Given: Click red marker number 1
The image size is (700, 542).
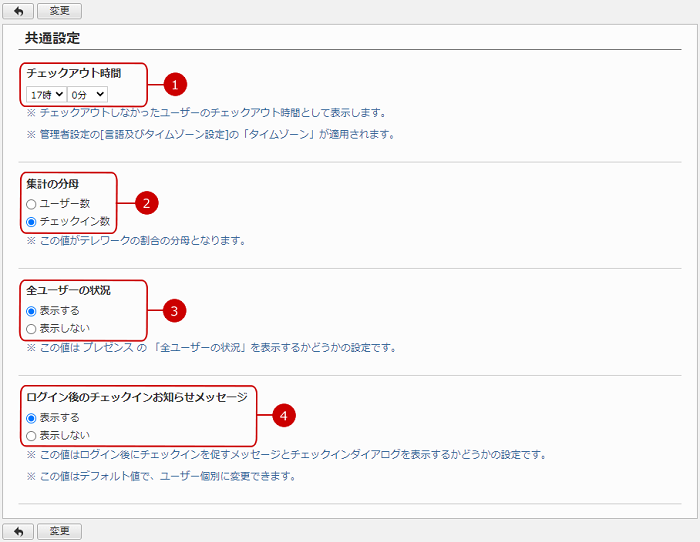Looking at the screenshot, I should [x=175, y=84].
